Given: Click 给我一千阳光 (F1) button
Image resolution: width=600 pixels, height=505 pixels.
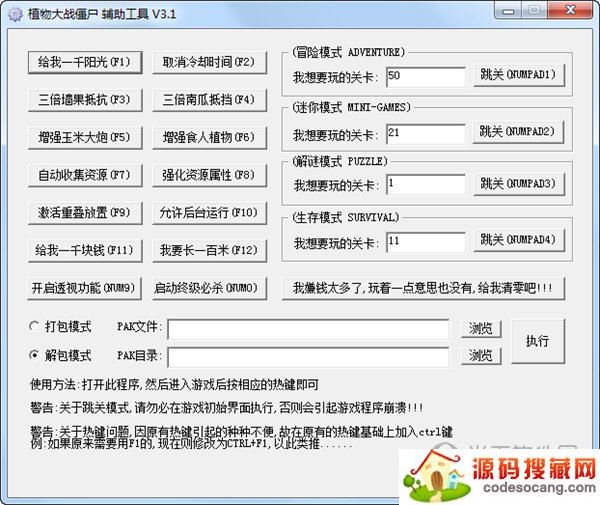Looking at the screenshot, I should coord(84,62).
